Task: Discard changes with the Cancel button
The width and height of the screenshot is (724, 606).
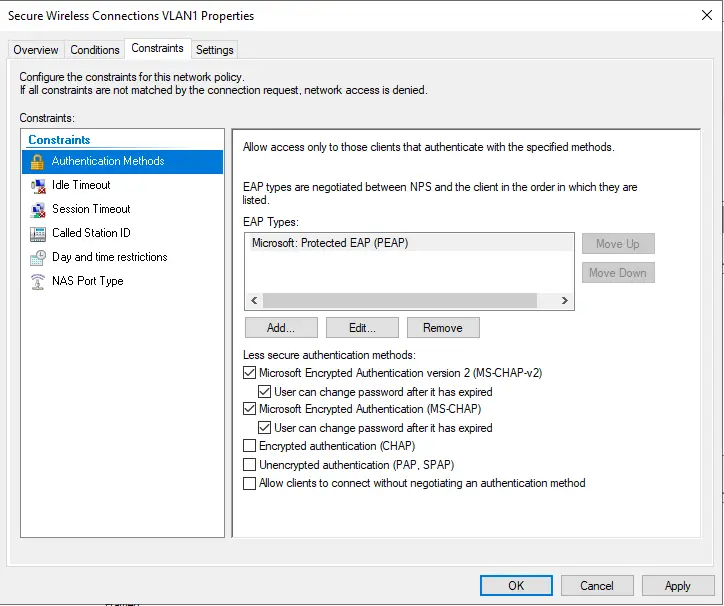Action: 597,586
